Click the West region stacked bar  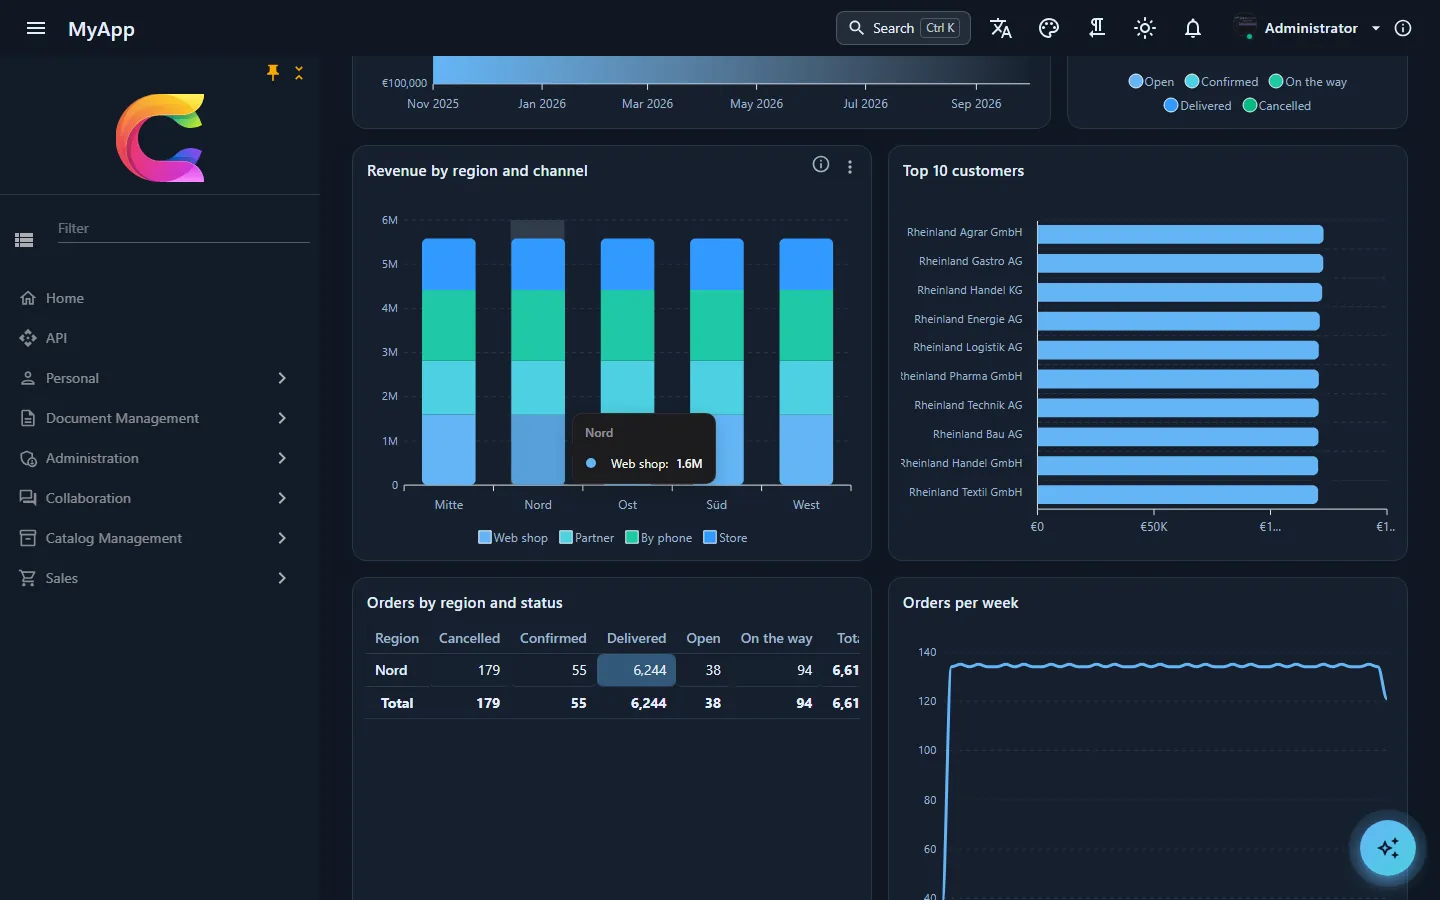(x=806, y=361)
